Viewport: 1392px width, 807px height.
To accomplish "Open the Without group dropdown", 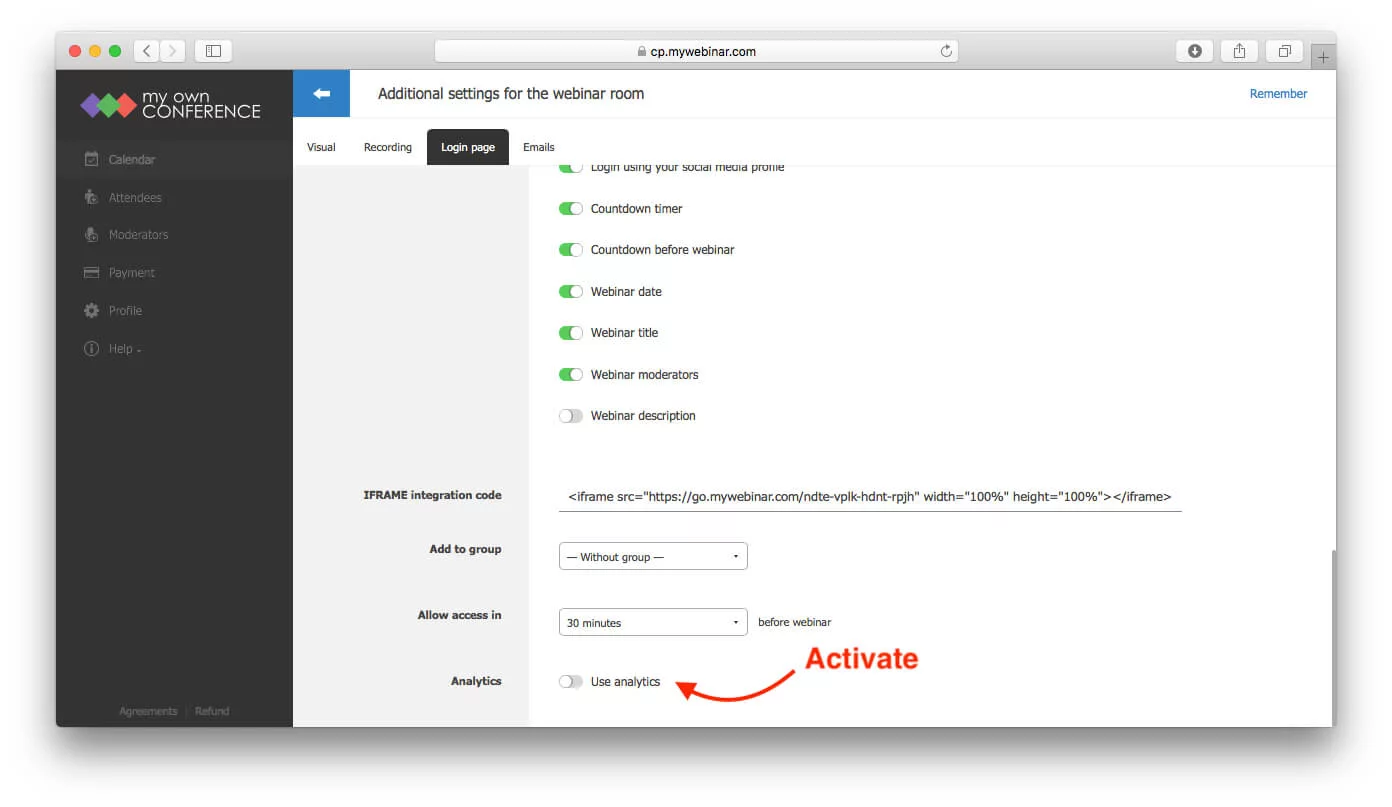I will pos(652,556).
